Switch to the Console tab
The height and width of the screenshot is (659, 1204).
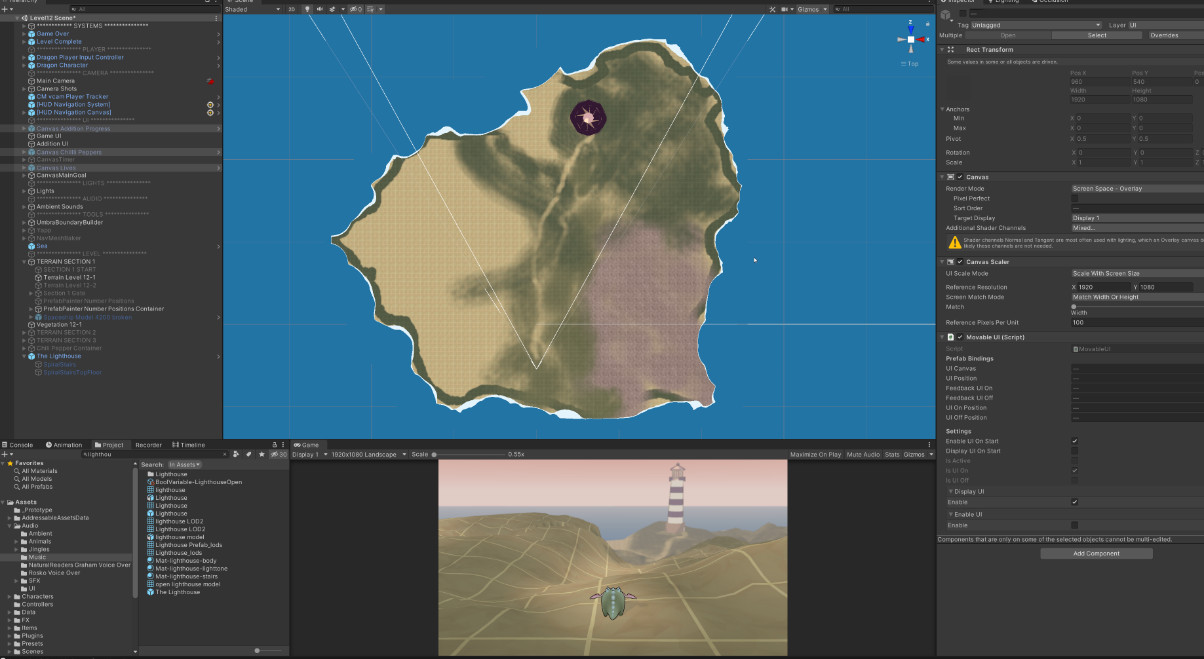20,444
